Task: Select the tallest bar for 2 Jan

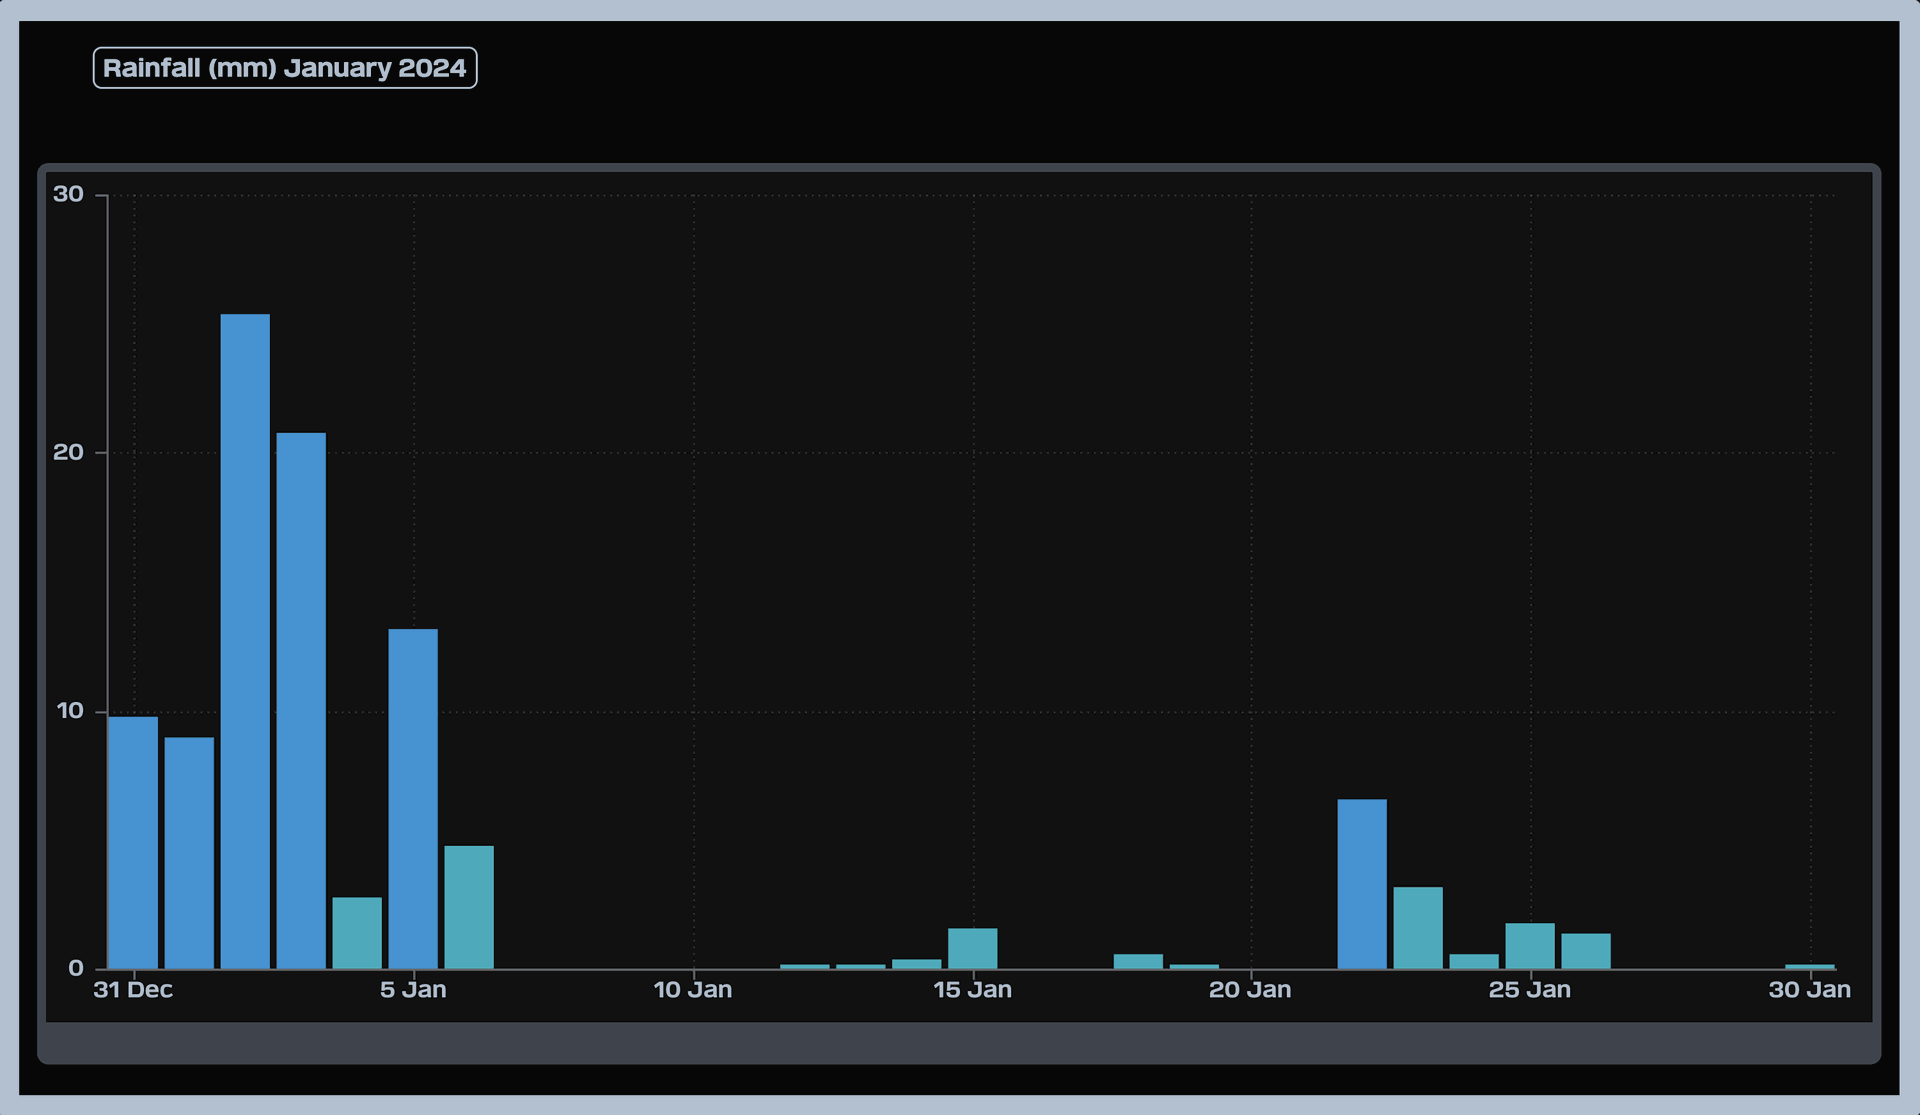Action: click(x=245, y=640)
